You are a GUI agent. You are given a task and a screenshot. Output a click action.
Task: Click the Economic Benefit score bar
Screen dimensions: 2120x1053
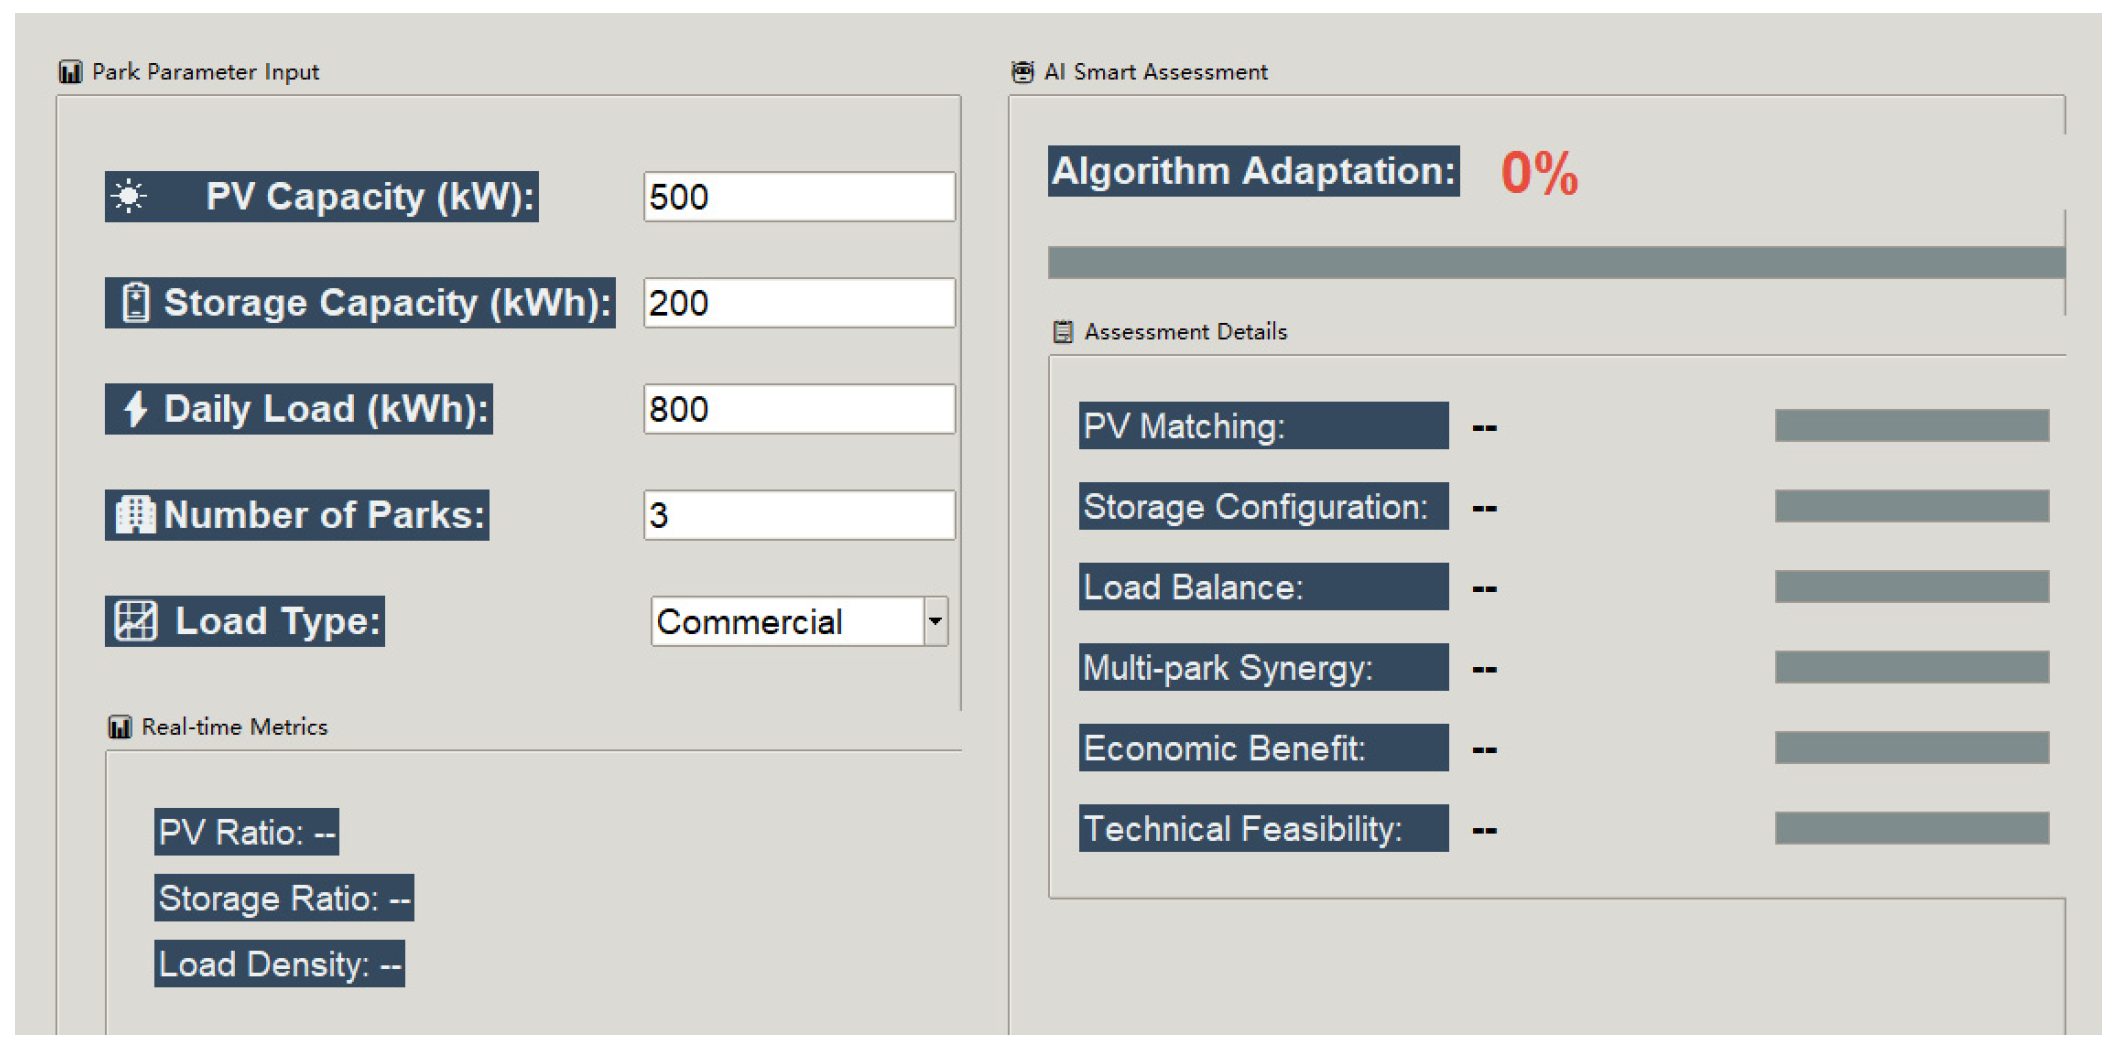pyautogui.click(x=1911, y=748)
